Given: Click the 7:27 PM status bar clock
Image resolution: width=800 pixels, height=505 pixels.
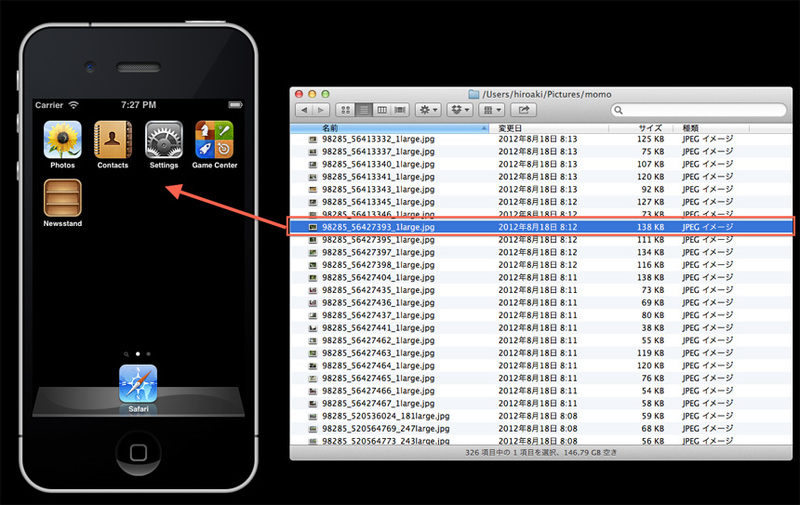Looking at the screenshot, I should (138, 105).
